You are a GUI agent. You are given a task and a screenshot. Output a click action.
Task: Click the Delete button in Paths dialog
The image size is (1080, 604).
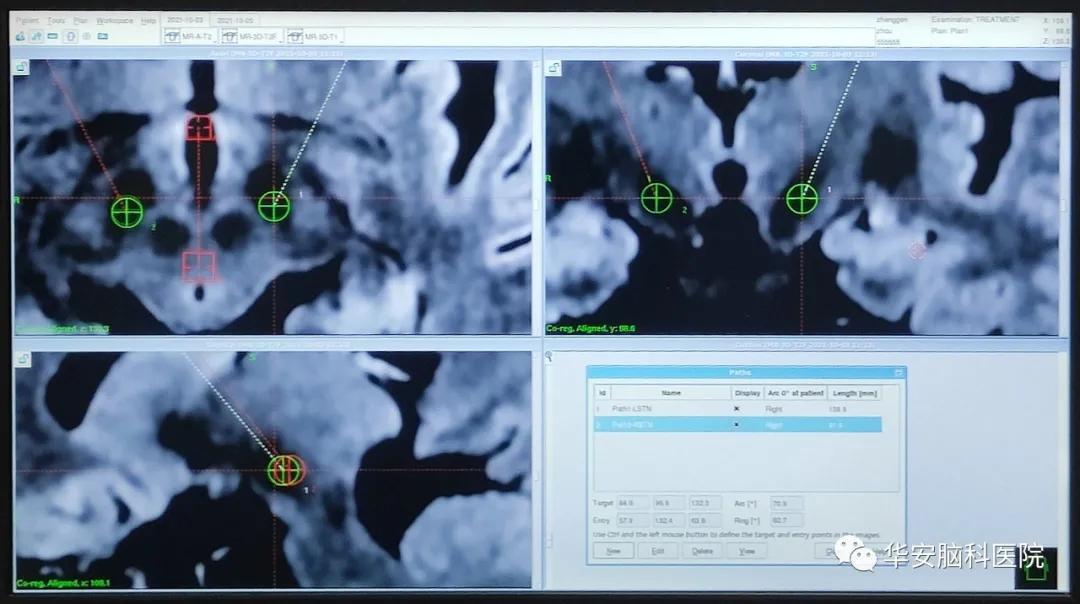click(x=702, y=551)
